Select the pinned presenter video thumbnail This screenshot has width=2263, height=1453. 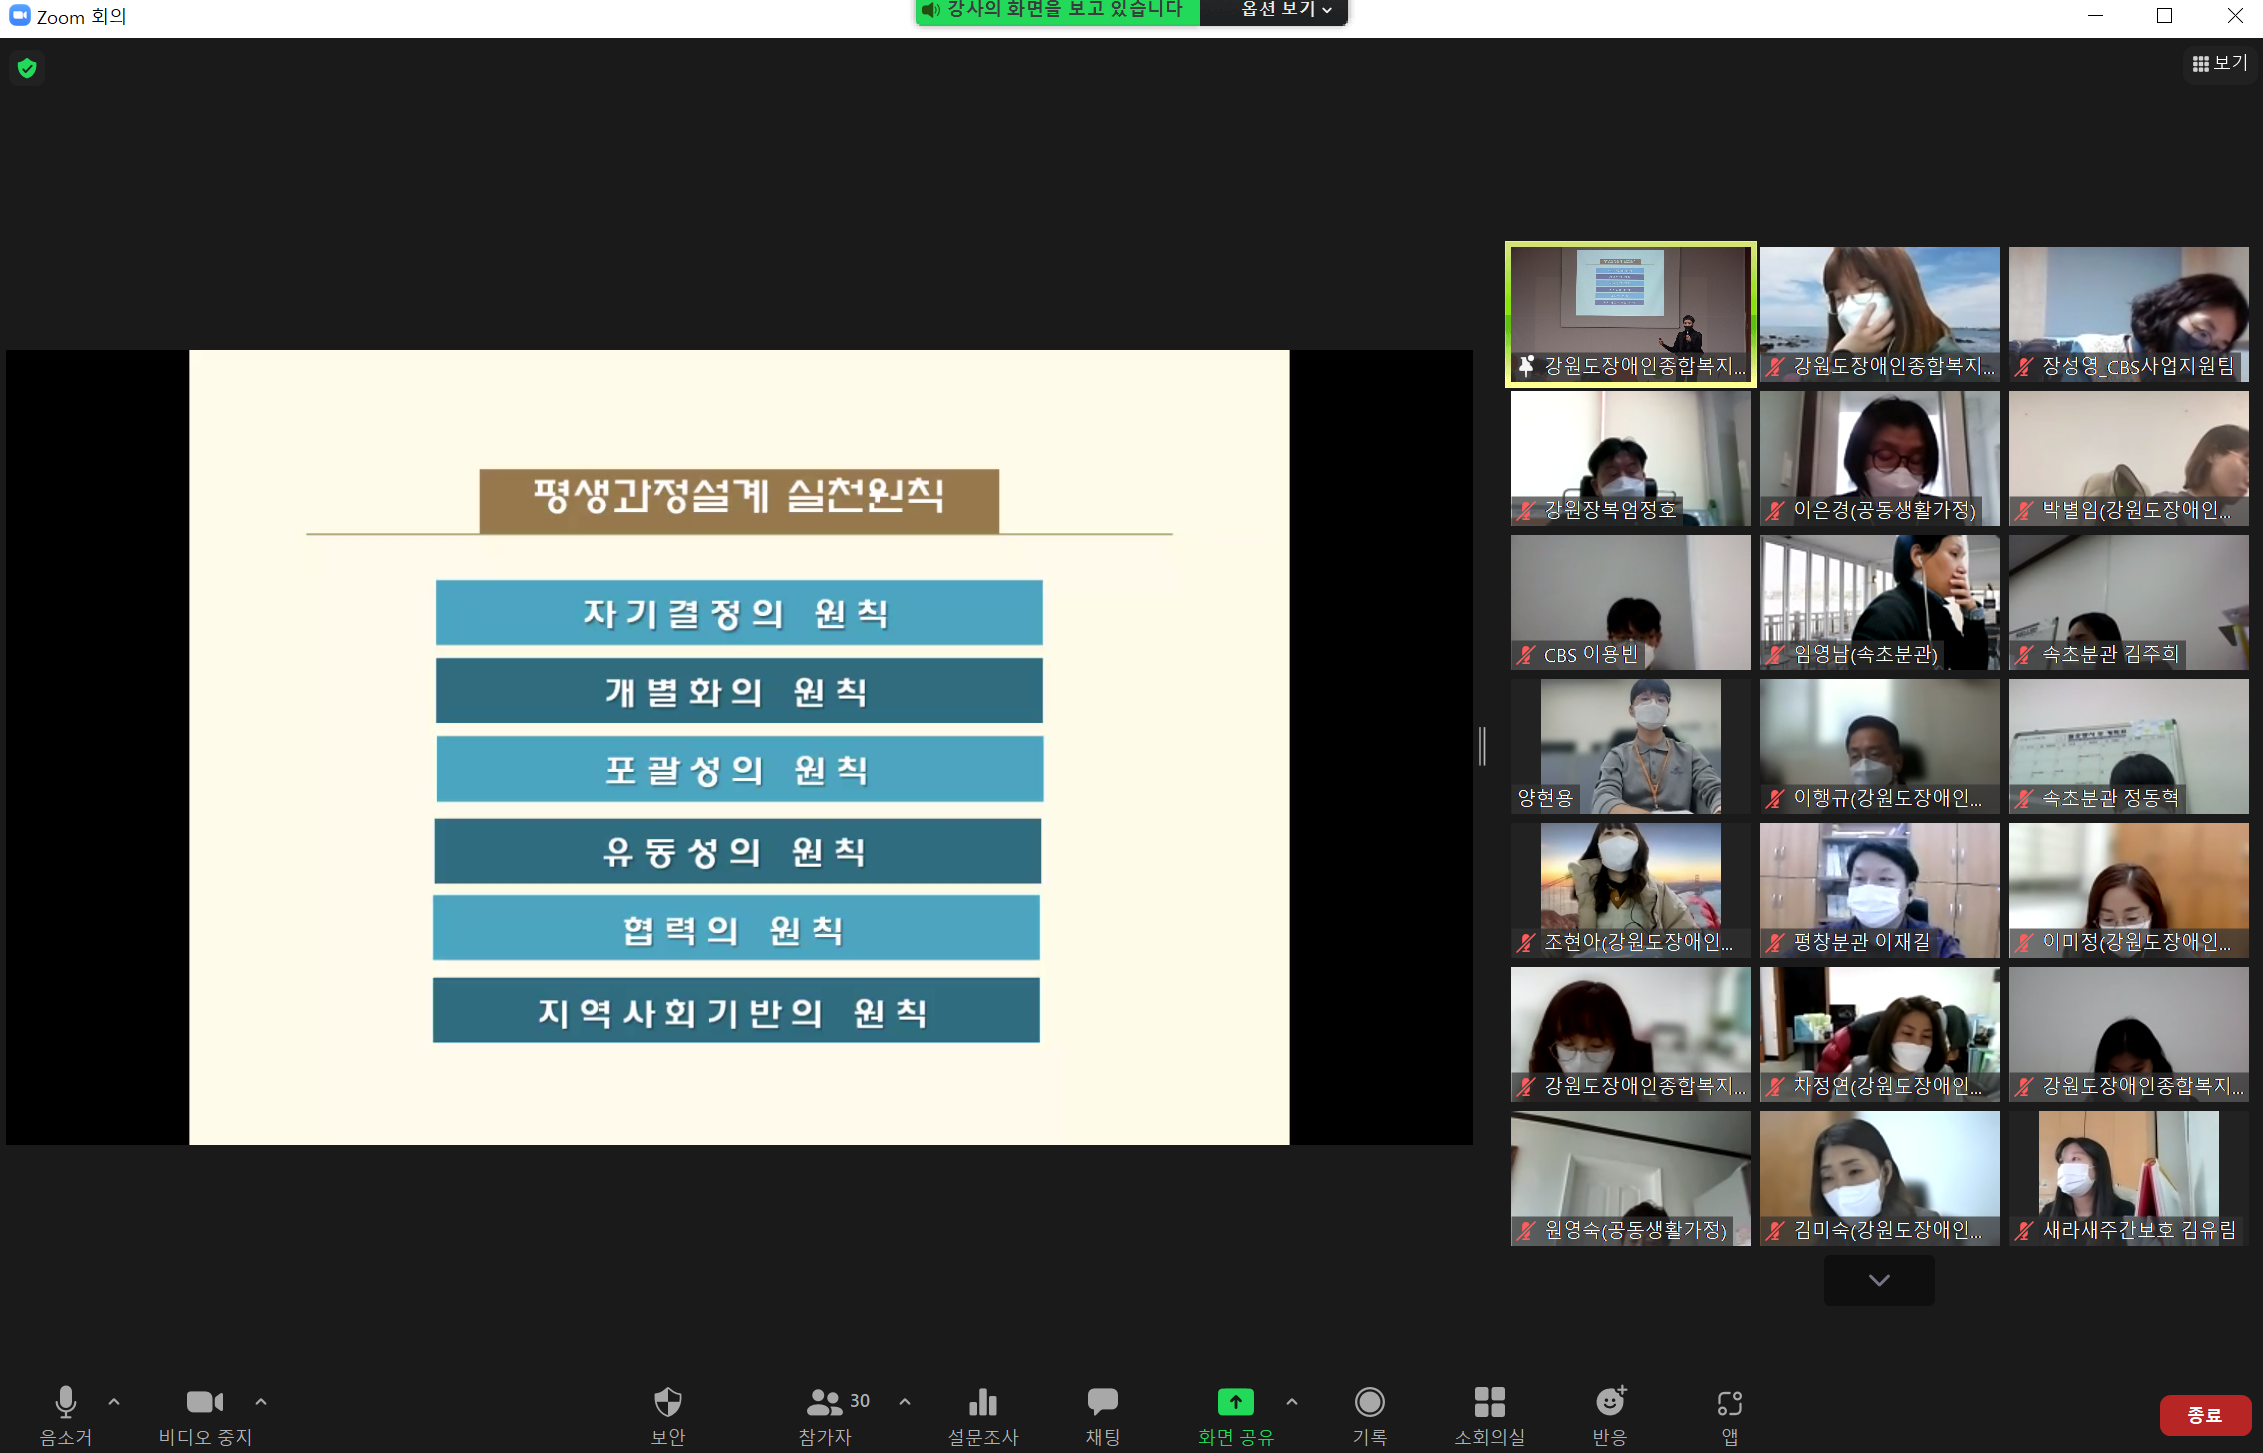[1631, 314]
